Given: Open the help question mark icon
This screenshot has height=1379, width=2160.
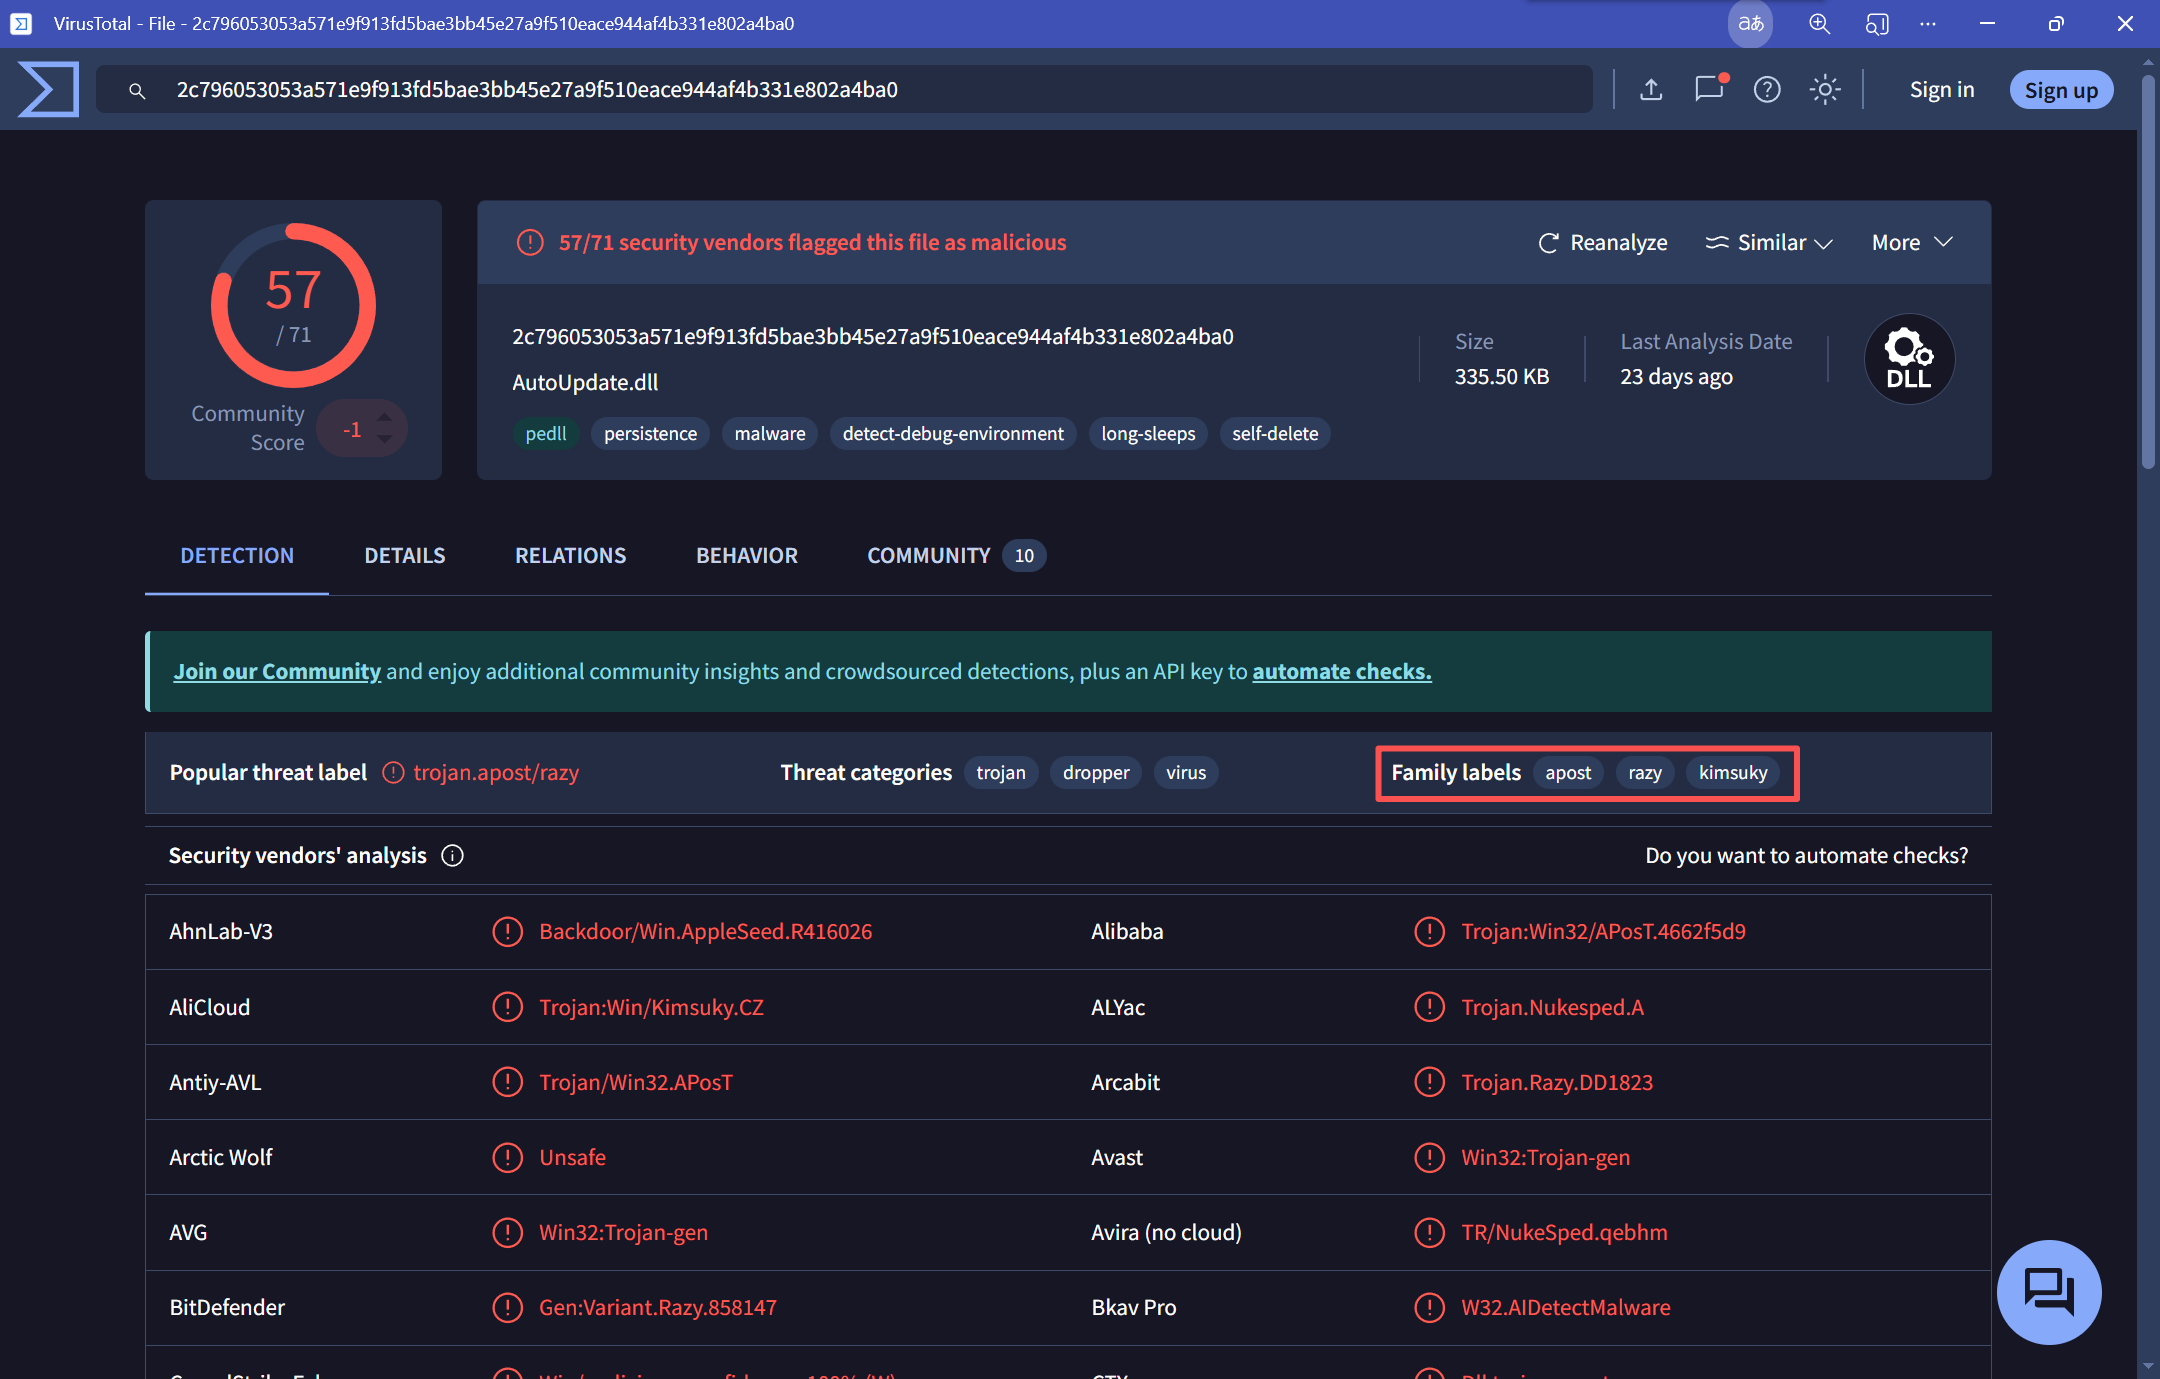Looking at the screenshot, I should pyautogui.click(x=1767, y=90).
